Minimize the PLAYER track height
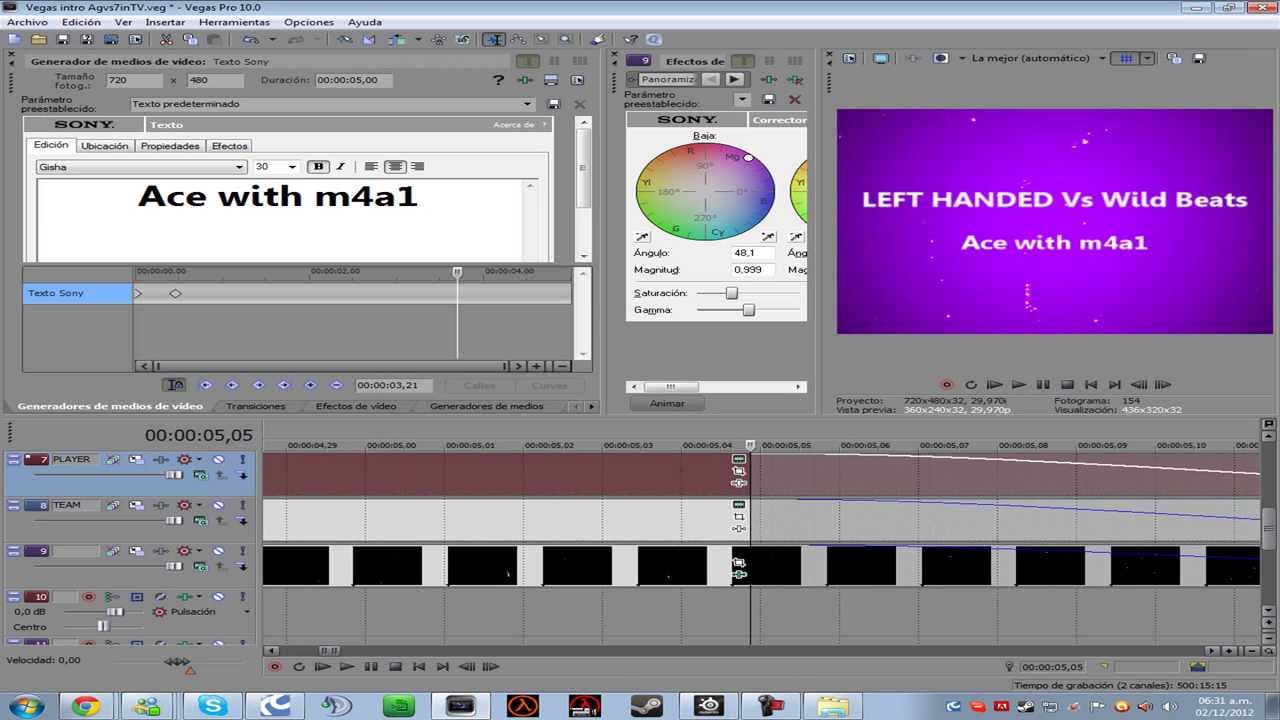1280x720 pixels. [14, 459]
